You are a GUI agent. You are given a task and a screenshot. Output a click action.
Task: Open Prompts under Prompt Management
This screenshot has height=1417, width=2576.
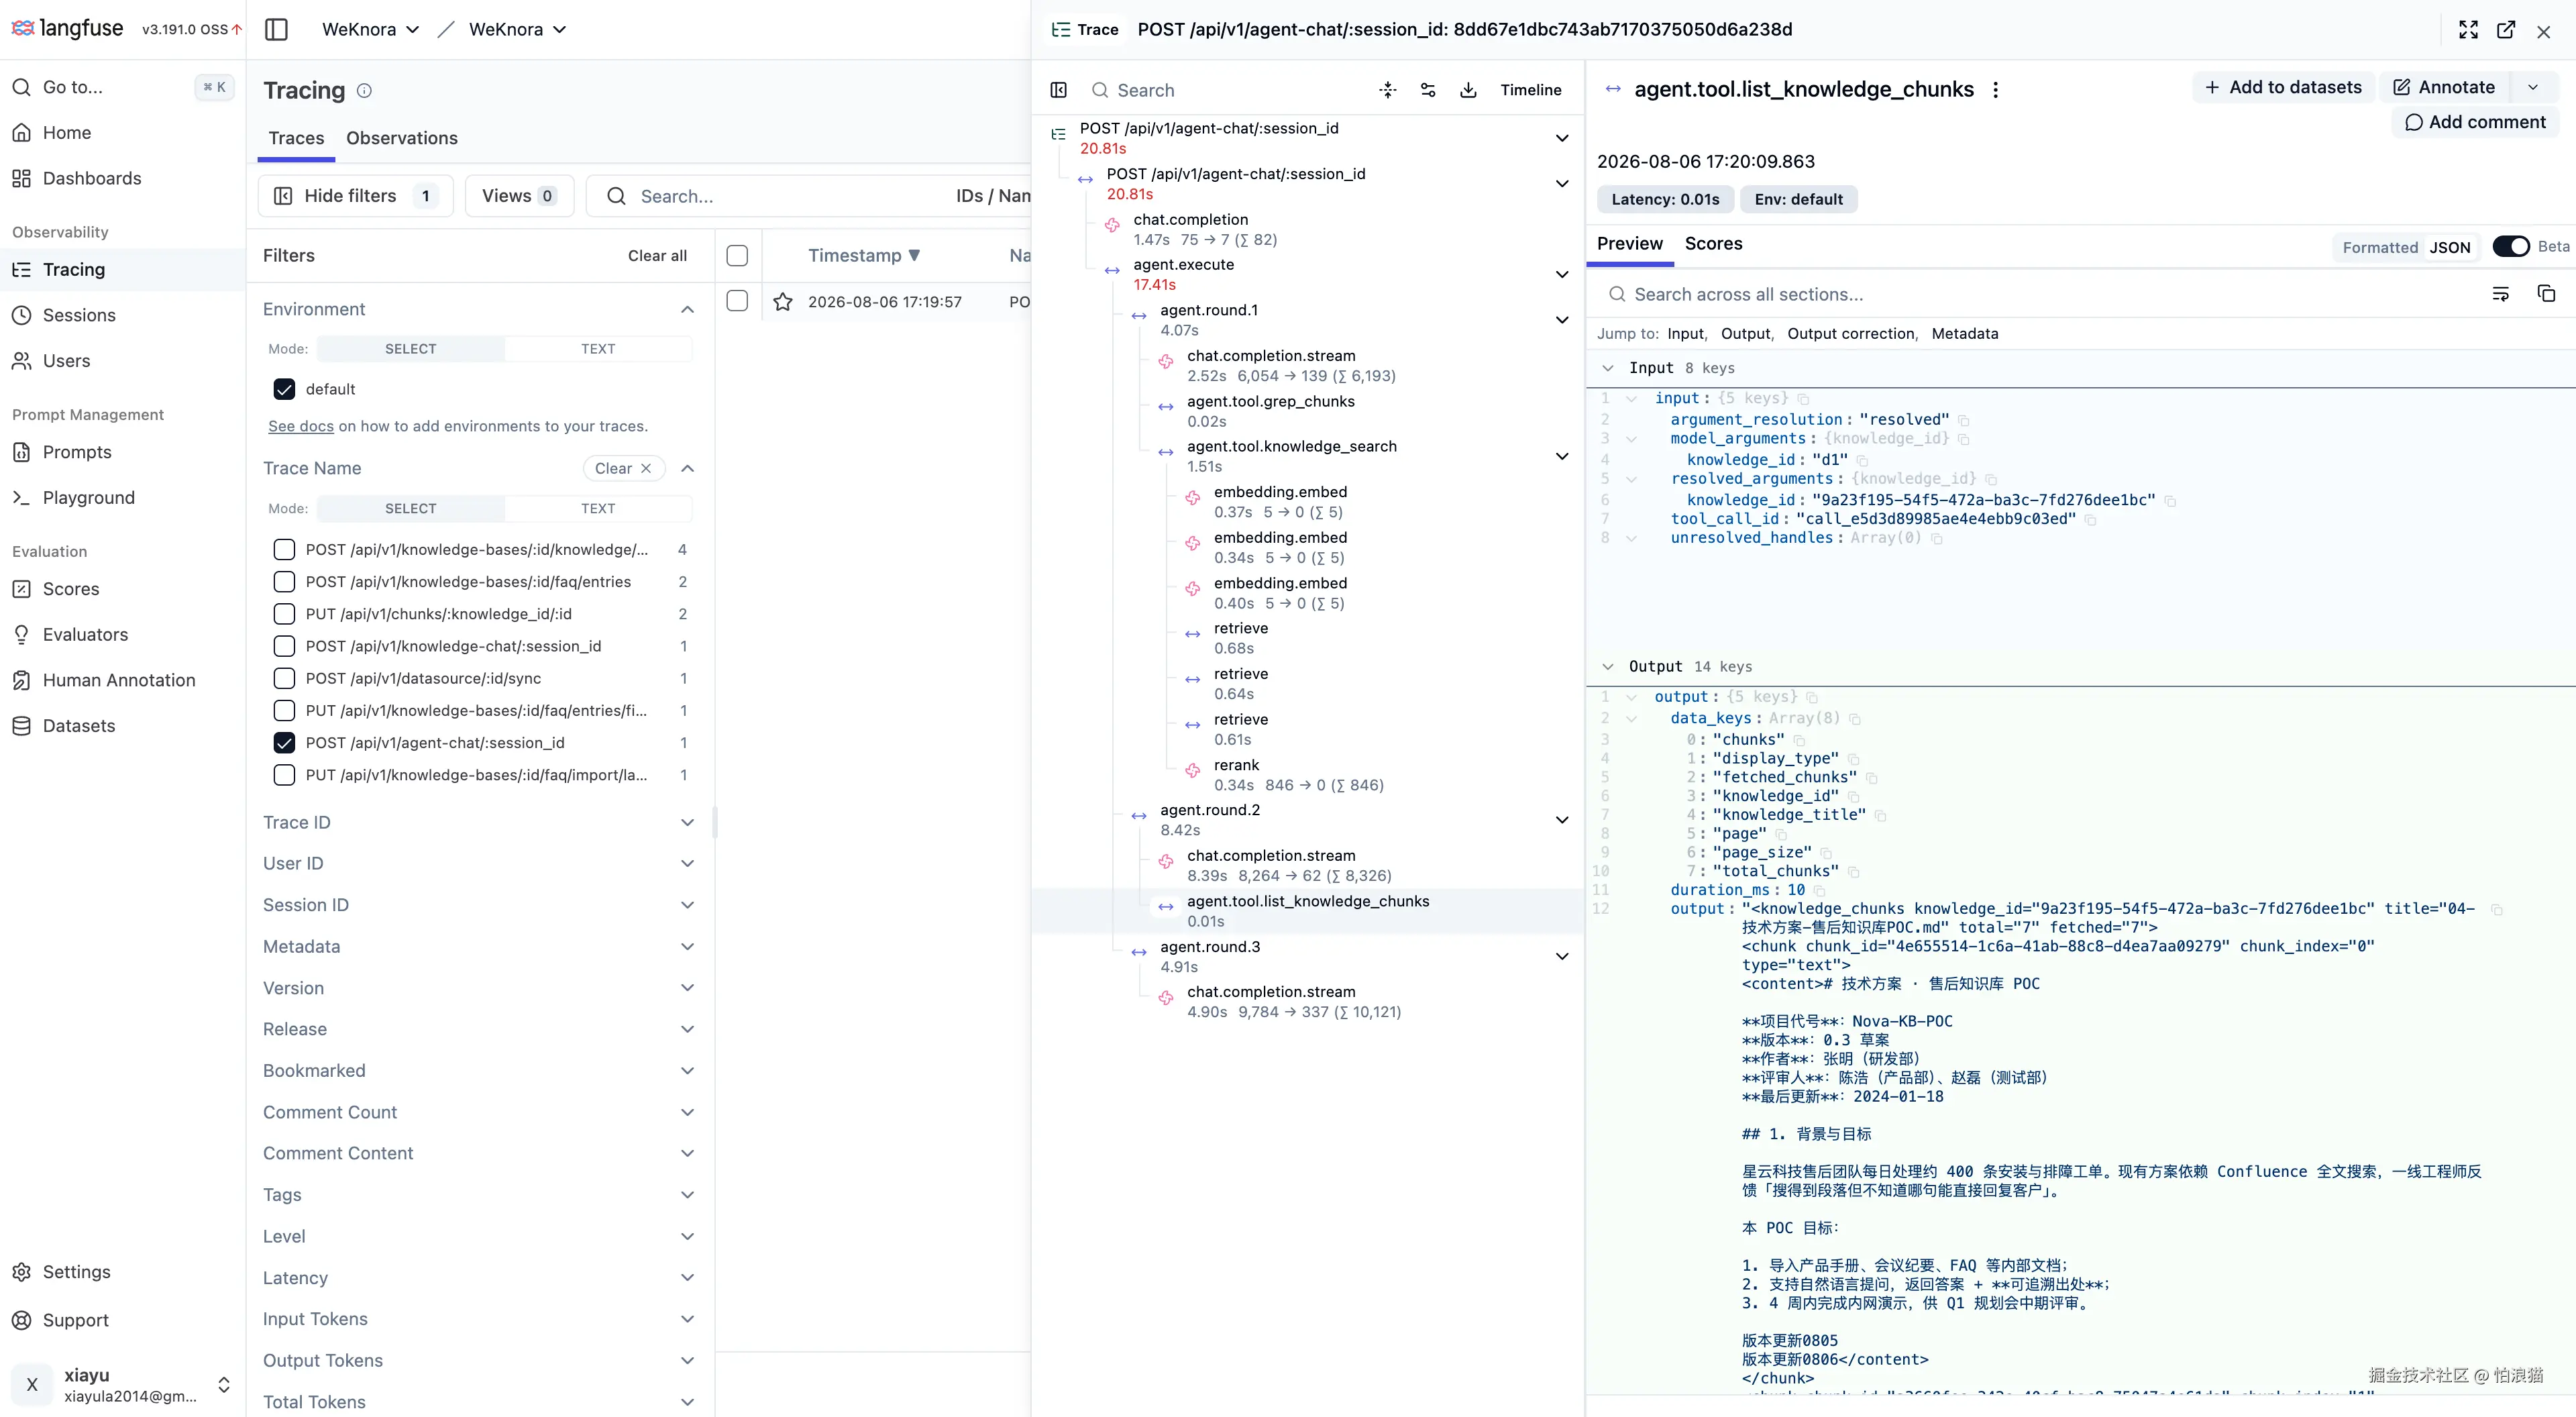tap(77, 452)
